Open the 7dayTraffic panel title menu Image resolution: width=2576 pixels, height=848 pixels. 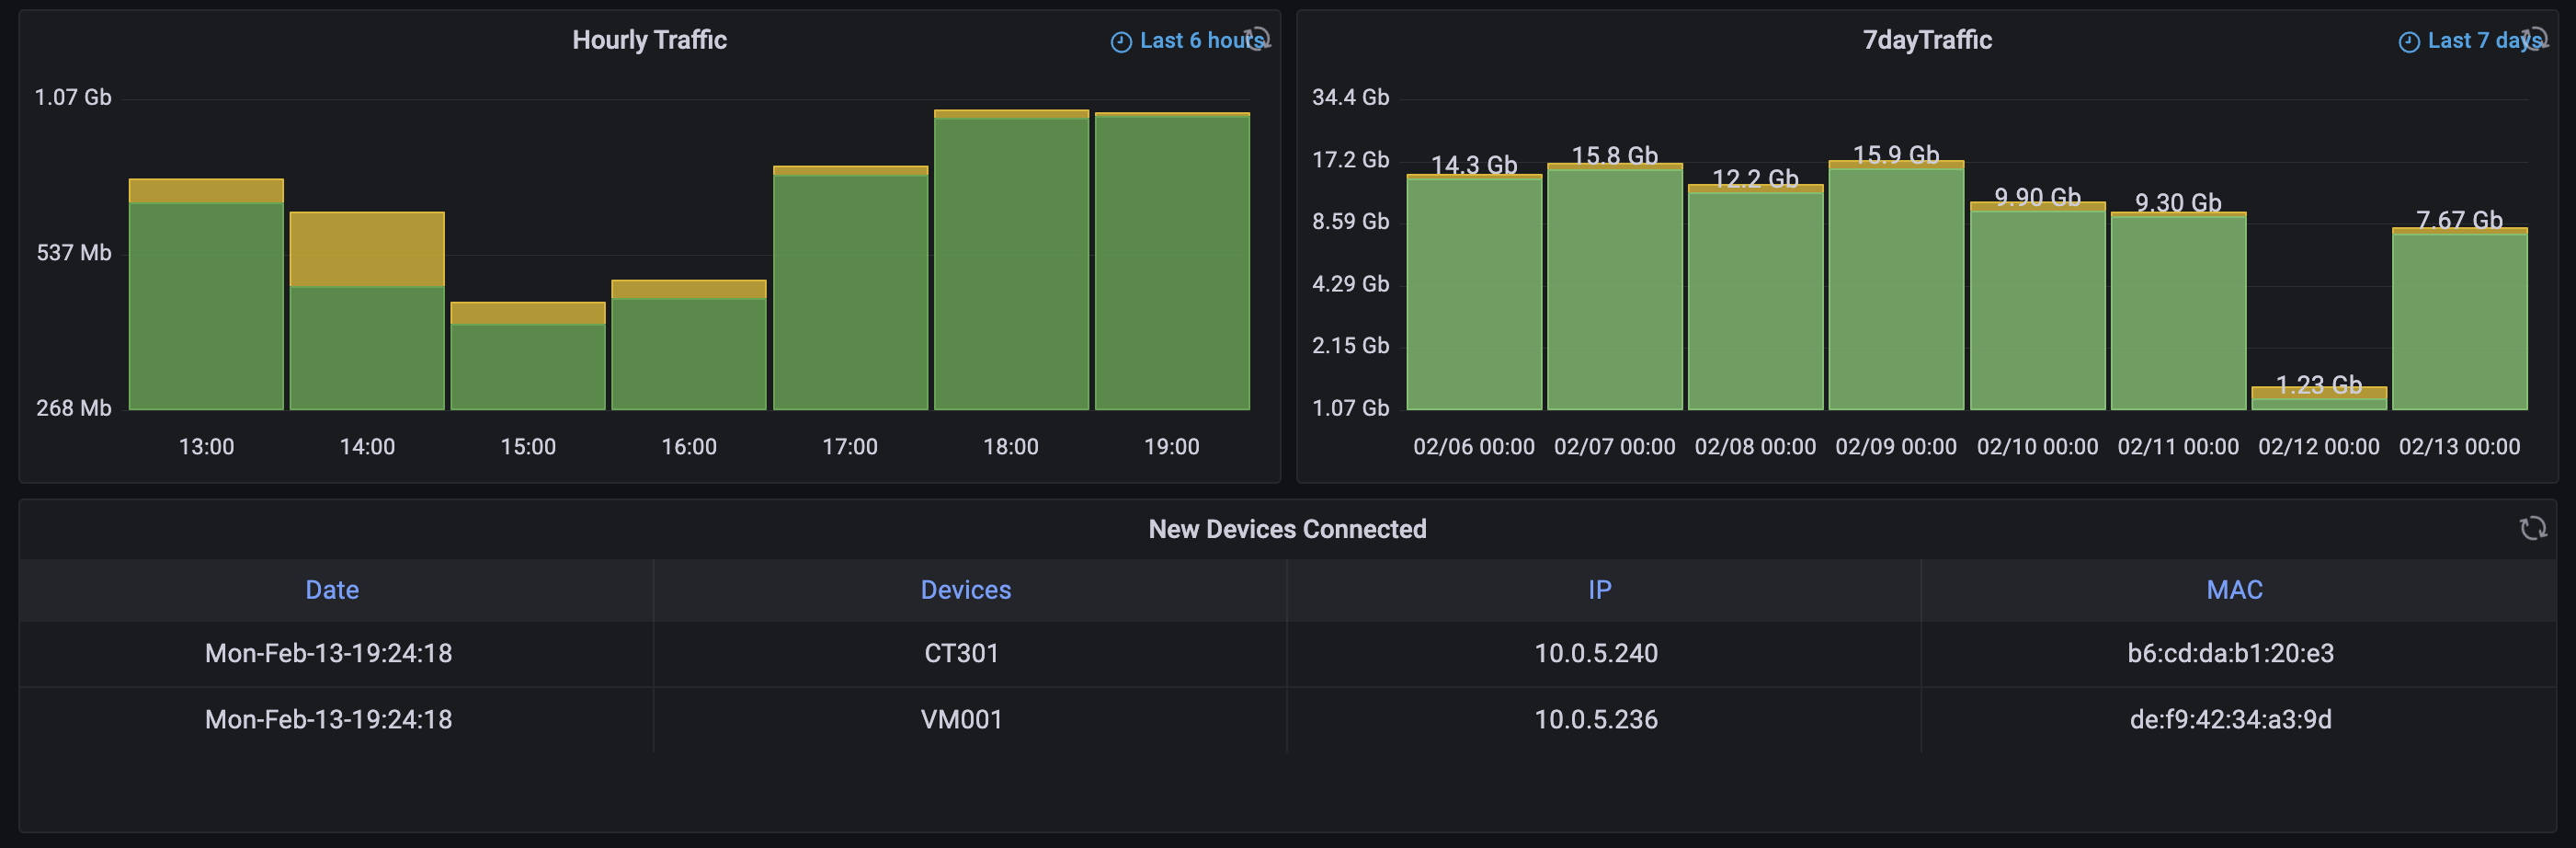pos(1927,40)
